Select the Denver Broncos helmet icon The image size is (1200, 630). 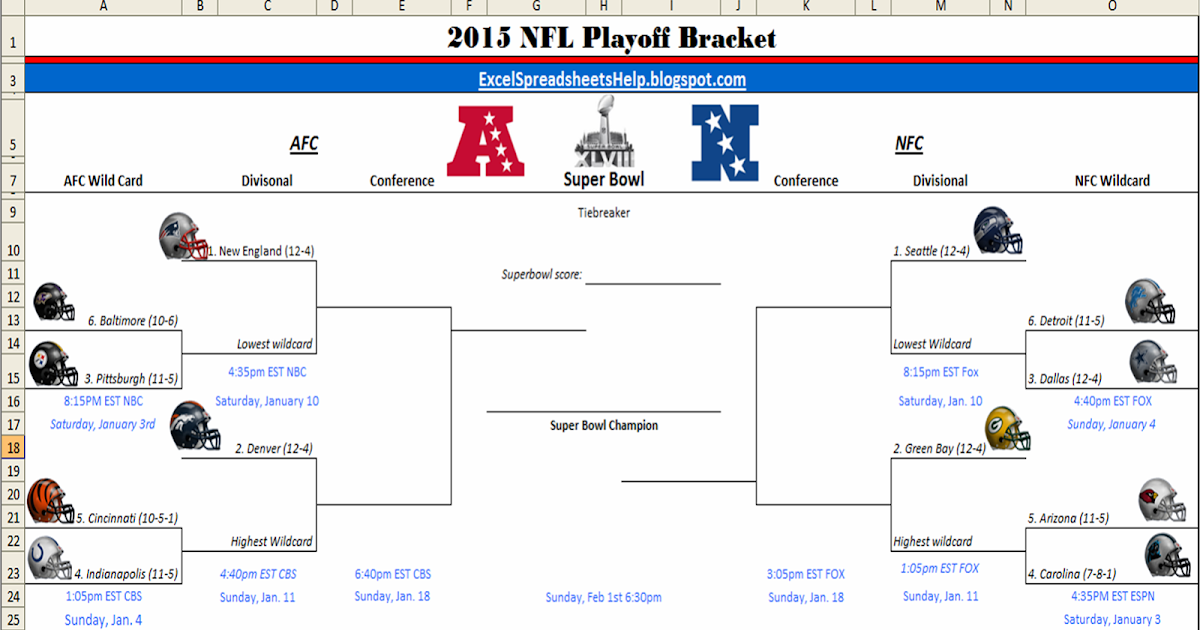pyautogui.click(x=195, y=425)
